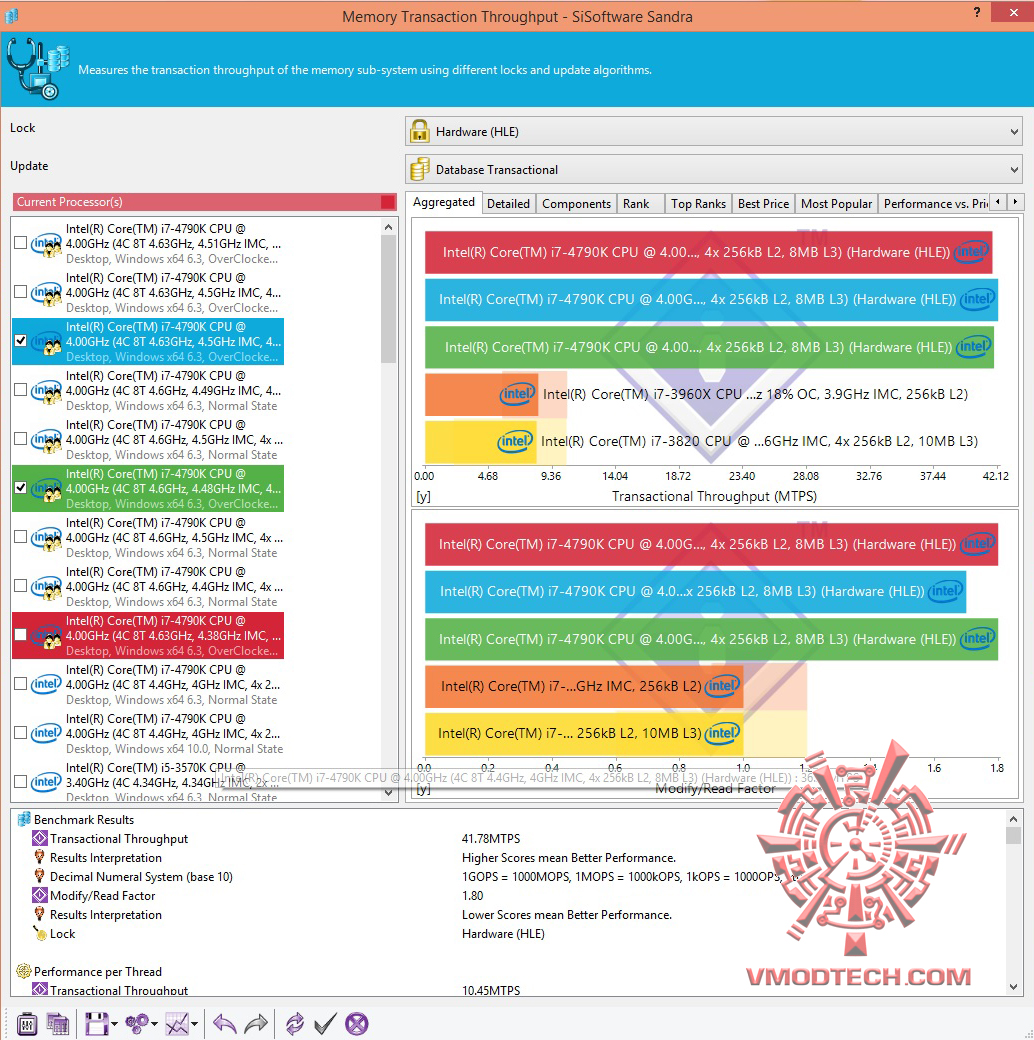Viewport: 1034px width, 1040px height.
Task: Click the [y] label under throughput chart
Action: coord(423,497)
